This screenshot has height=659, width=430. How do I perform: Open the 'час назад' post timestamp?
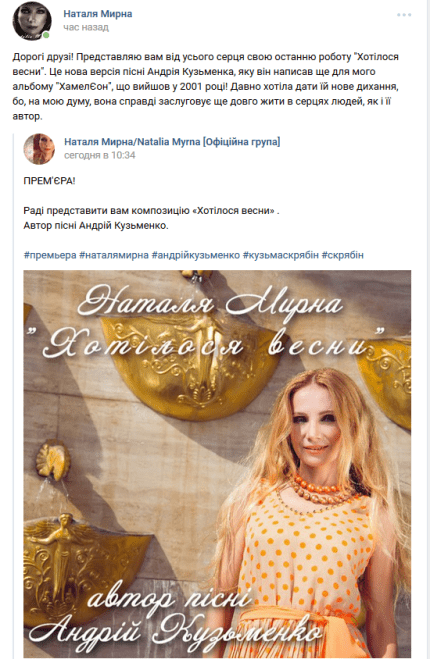point(86,27)
